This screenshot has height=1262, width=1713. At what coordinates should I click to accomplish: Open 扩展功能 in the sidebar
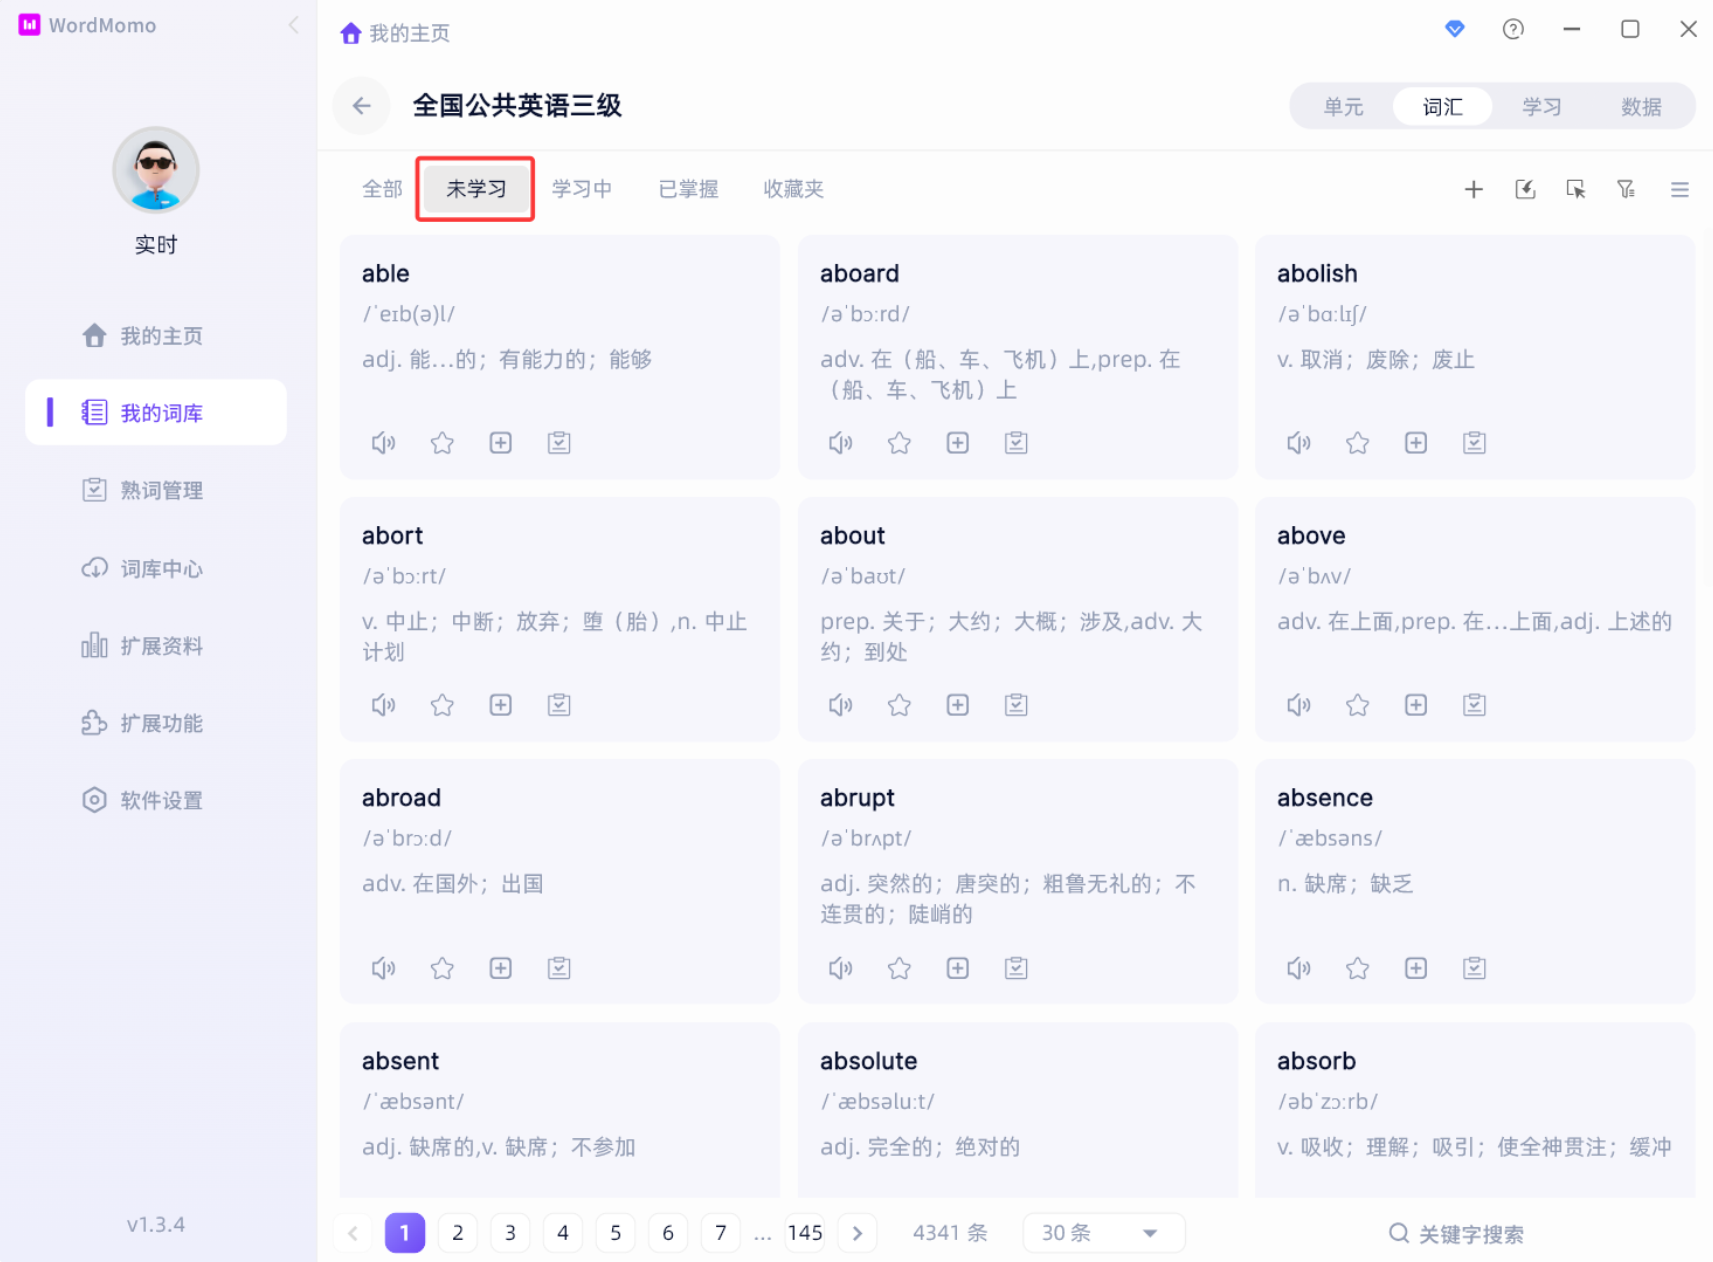point(156,723)
